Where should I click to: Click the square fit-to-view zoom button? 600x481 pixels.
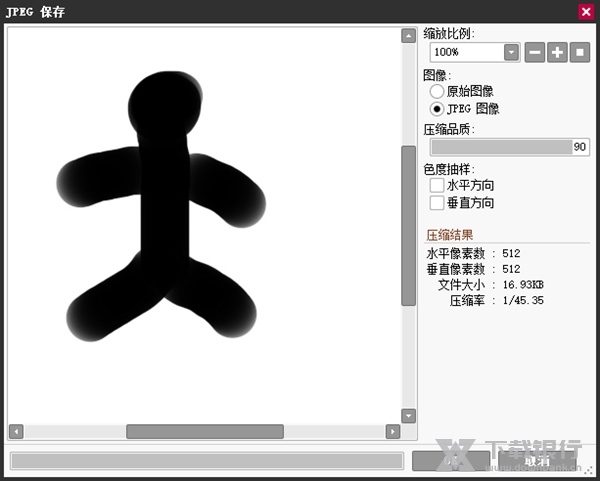(x=579, y=52)
